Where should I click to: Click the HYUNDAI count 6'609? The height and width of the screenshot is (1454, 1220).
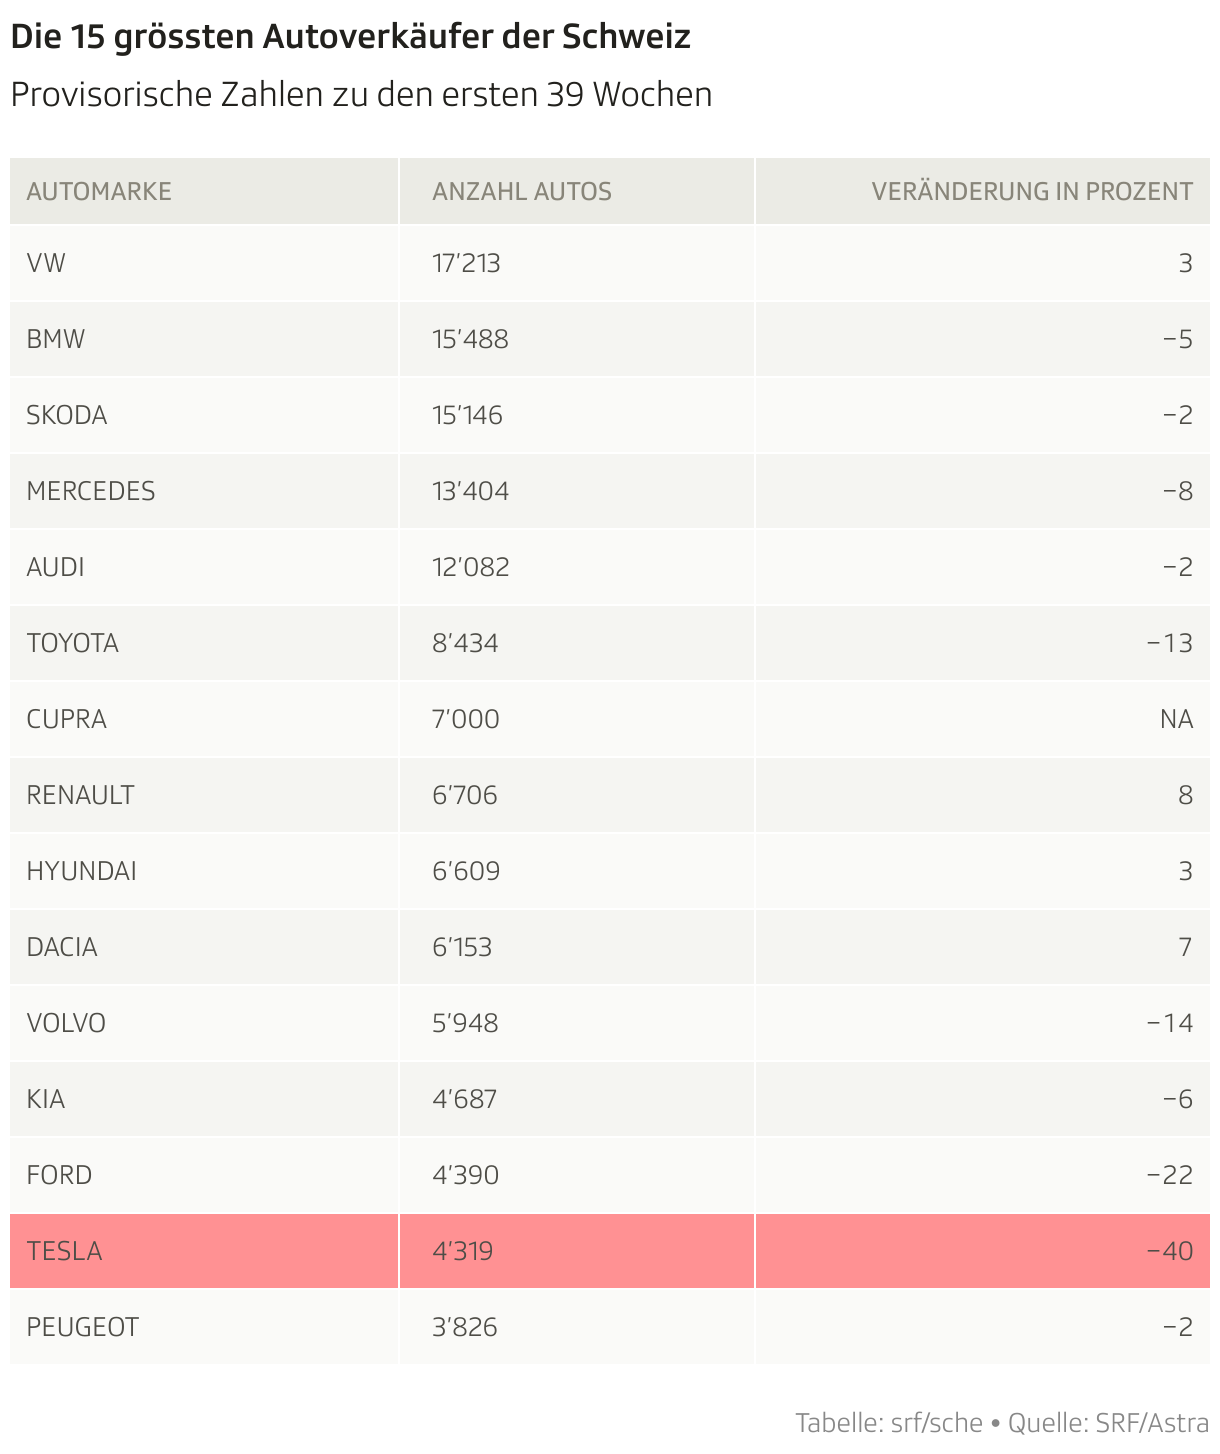[466, 871]
